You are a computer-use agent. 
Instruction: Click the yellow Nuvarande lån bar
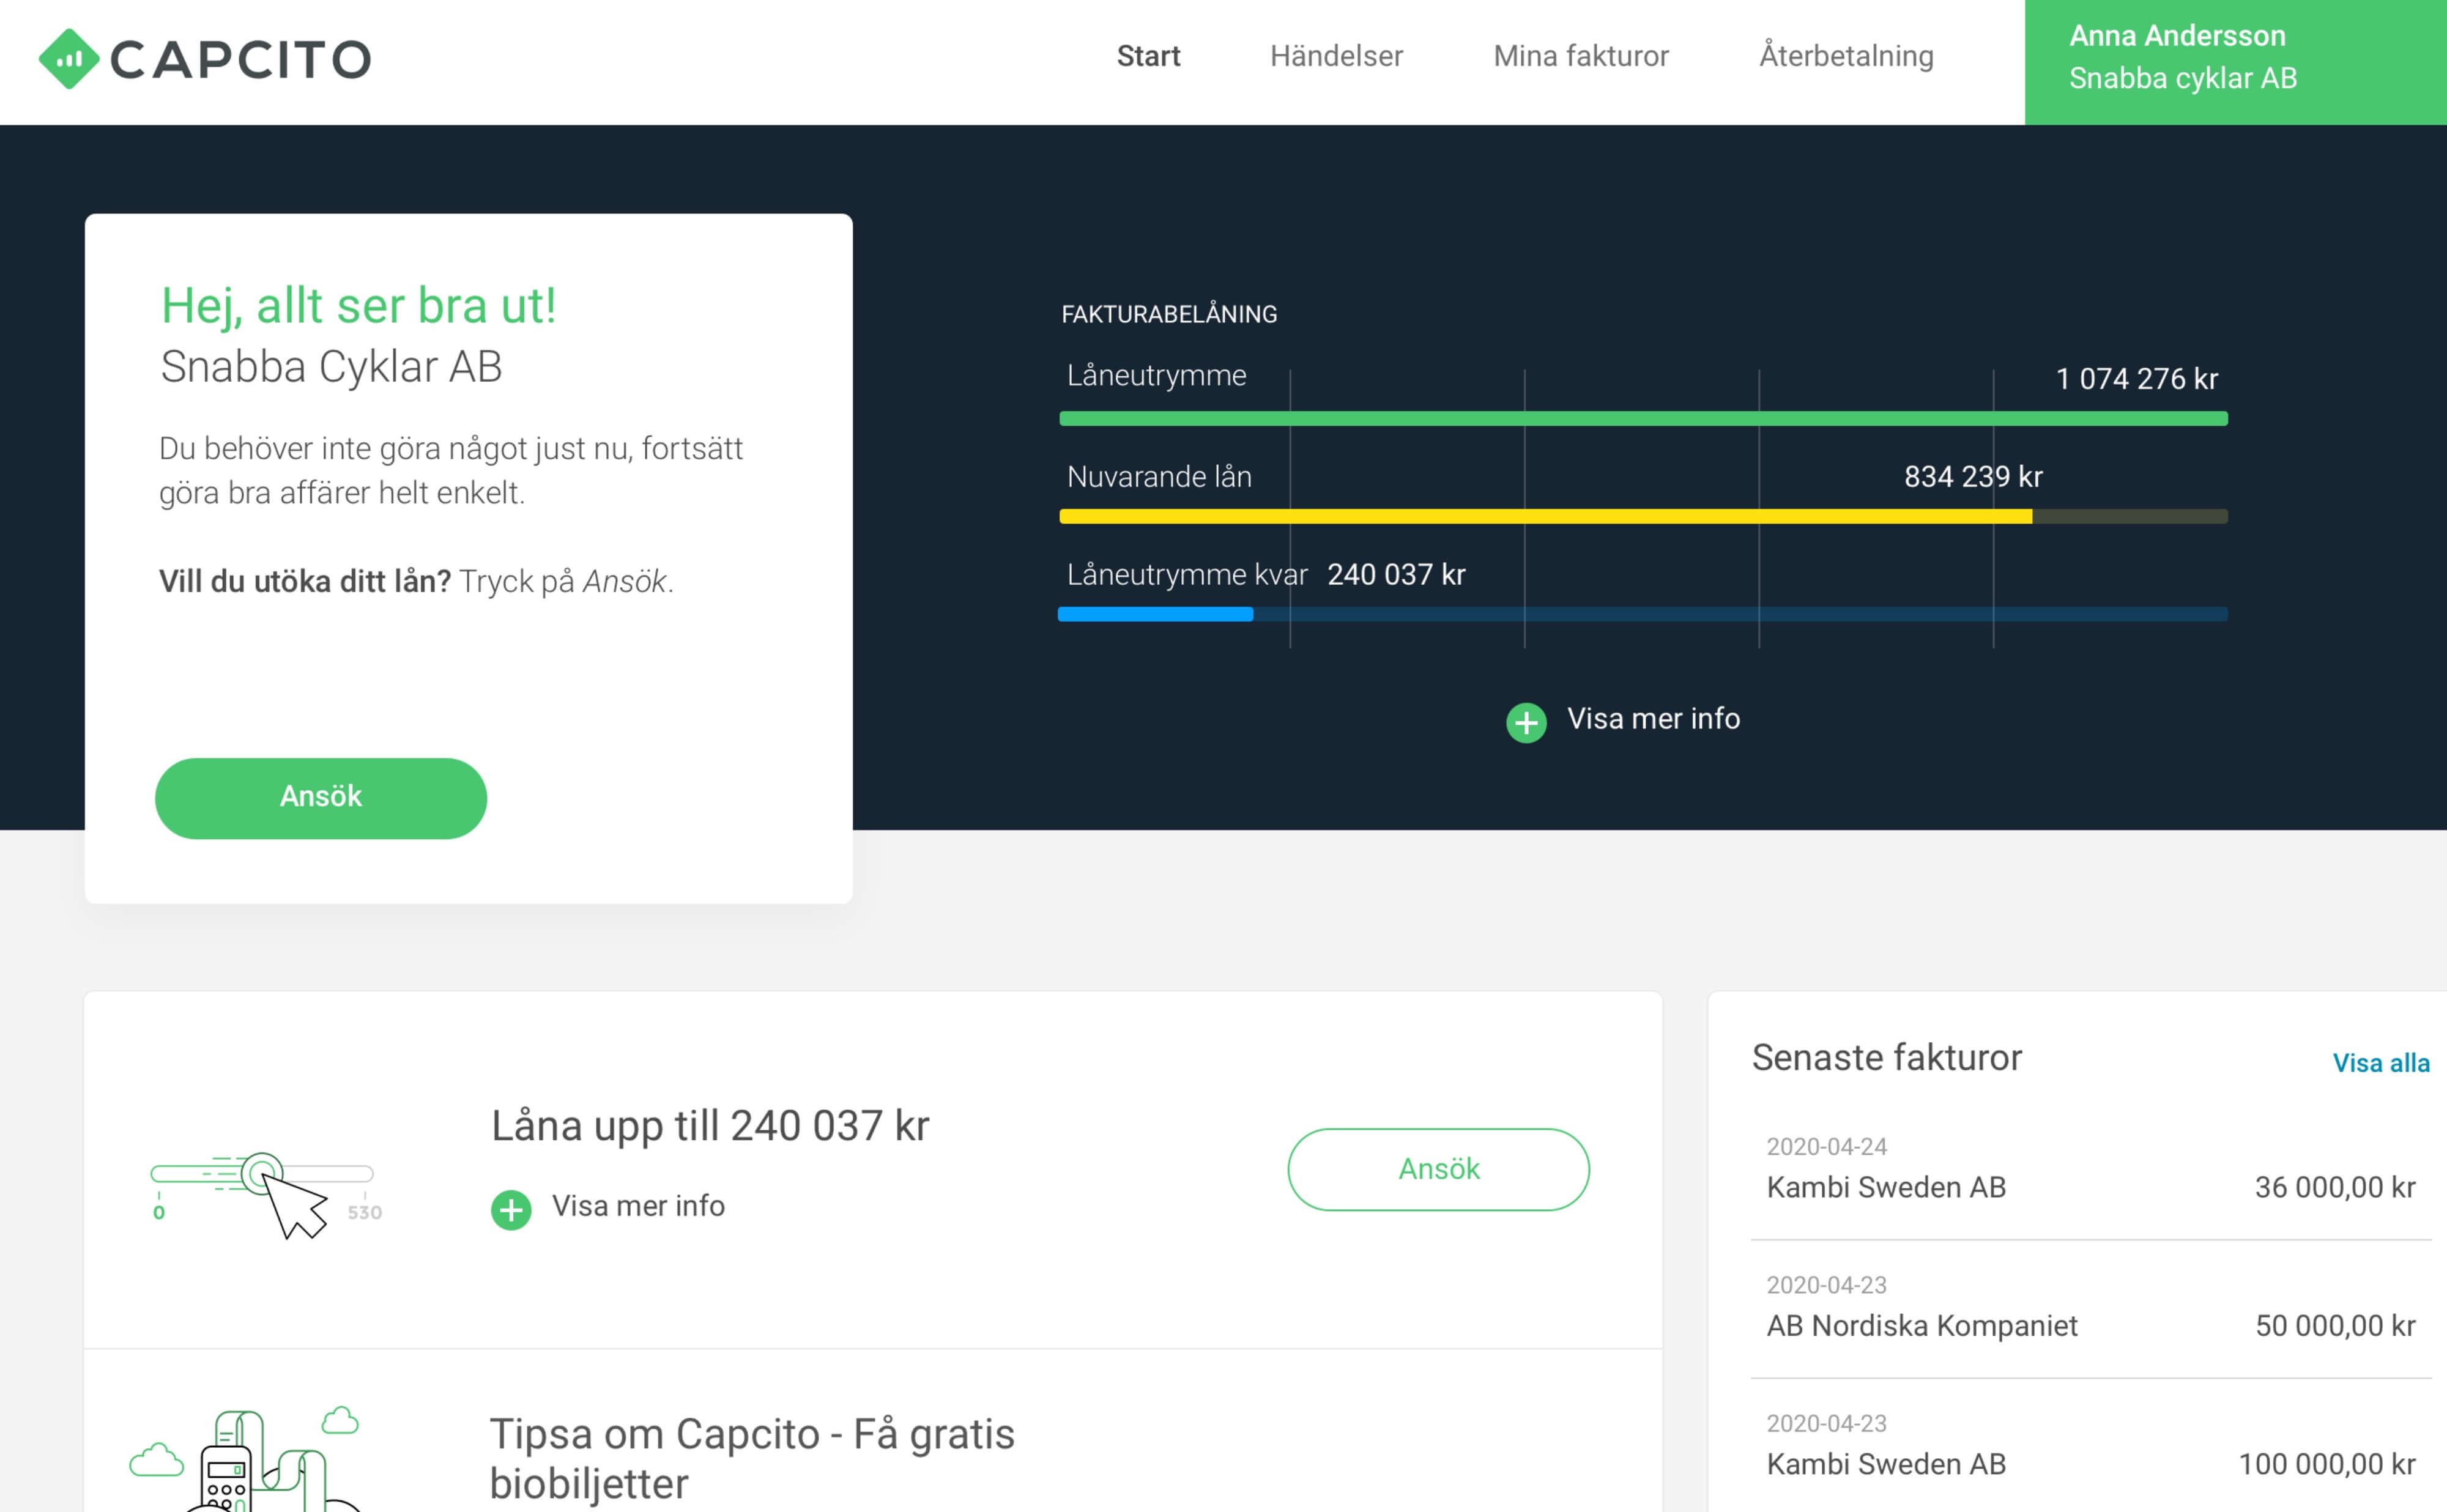[x=1546, y=516]
